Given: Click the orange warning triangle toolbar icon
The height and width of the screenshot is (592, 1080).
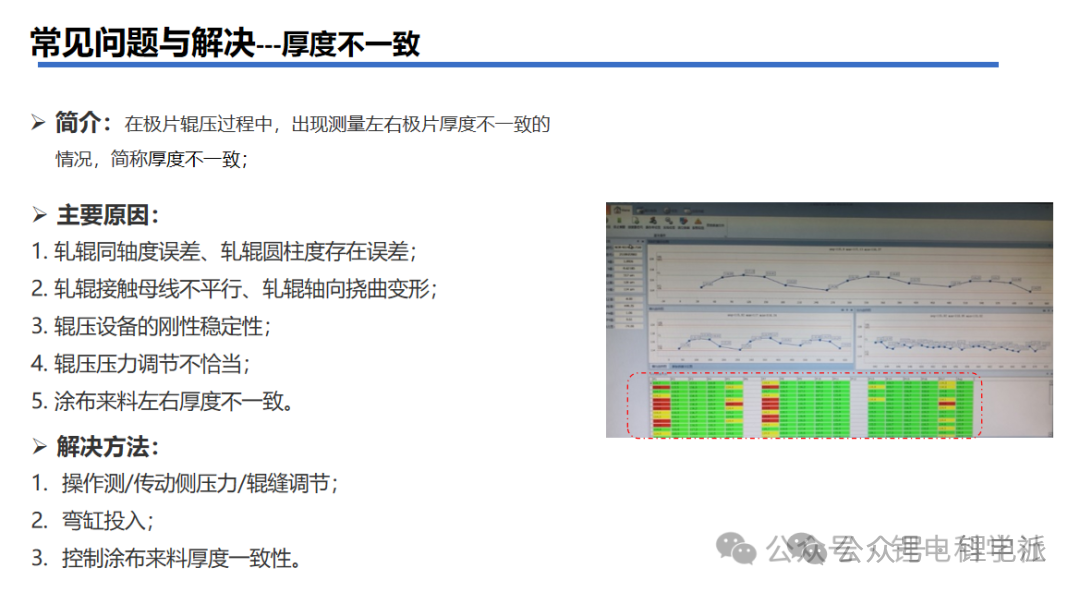Looking at the screenshot, I should point(698,219).
